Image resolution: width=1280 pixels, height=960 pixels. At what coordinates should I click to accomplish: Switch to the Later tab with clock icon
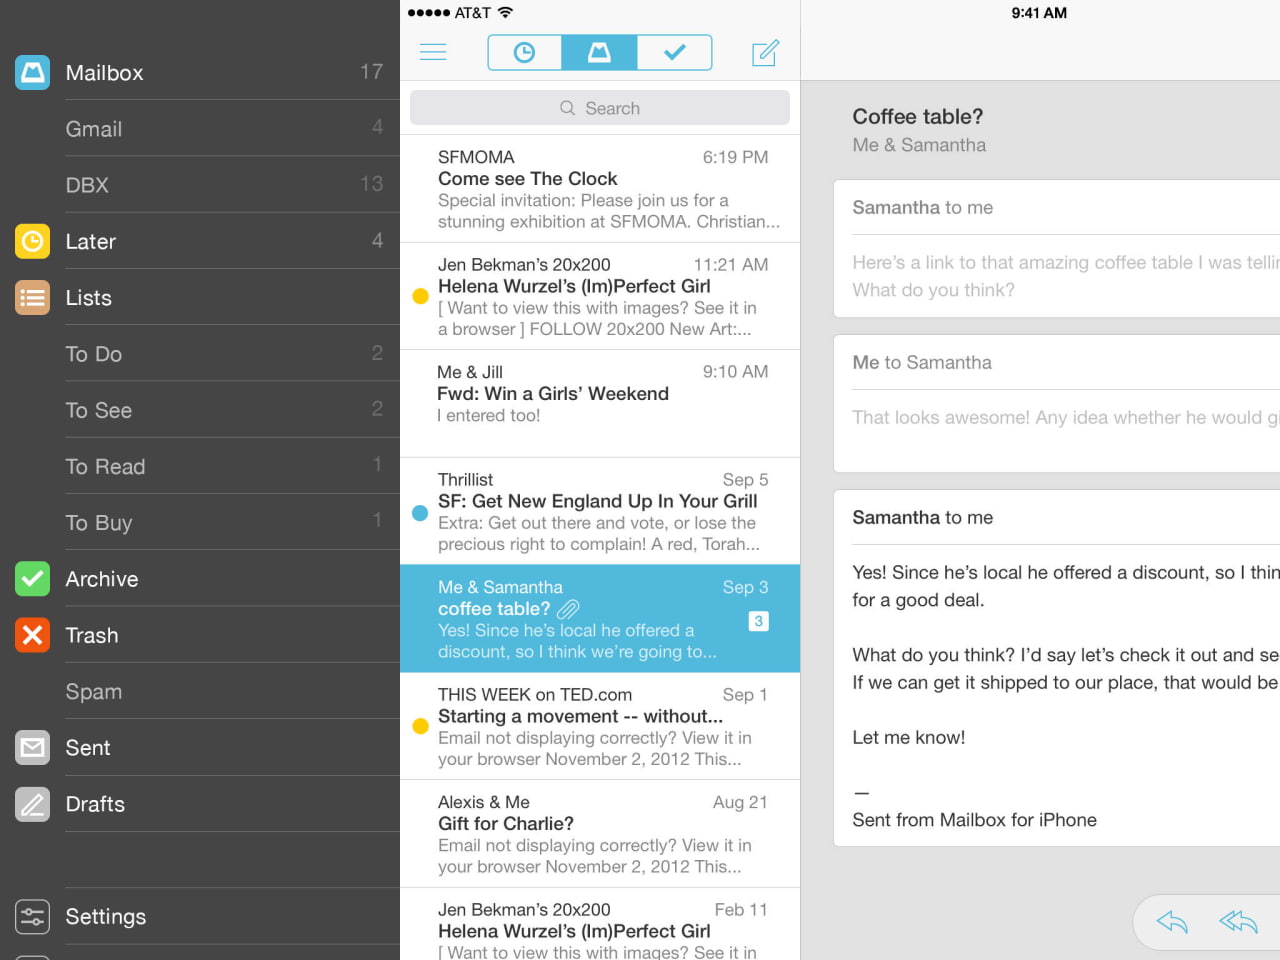[524, 52]
